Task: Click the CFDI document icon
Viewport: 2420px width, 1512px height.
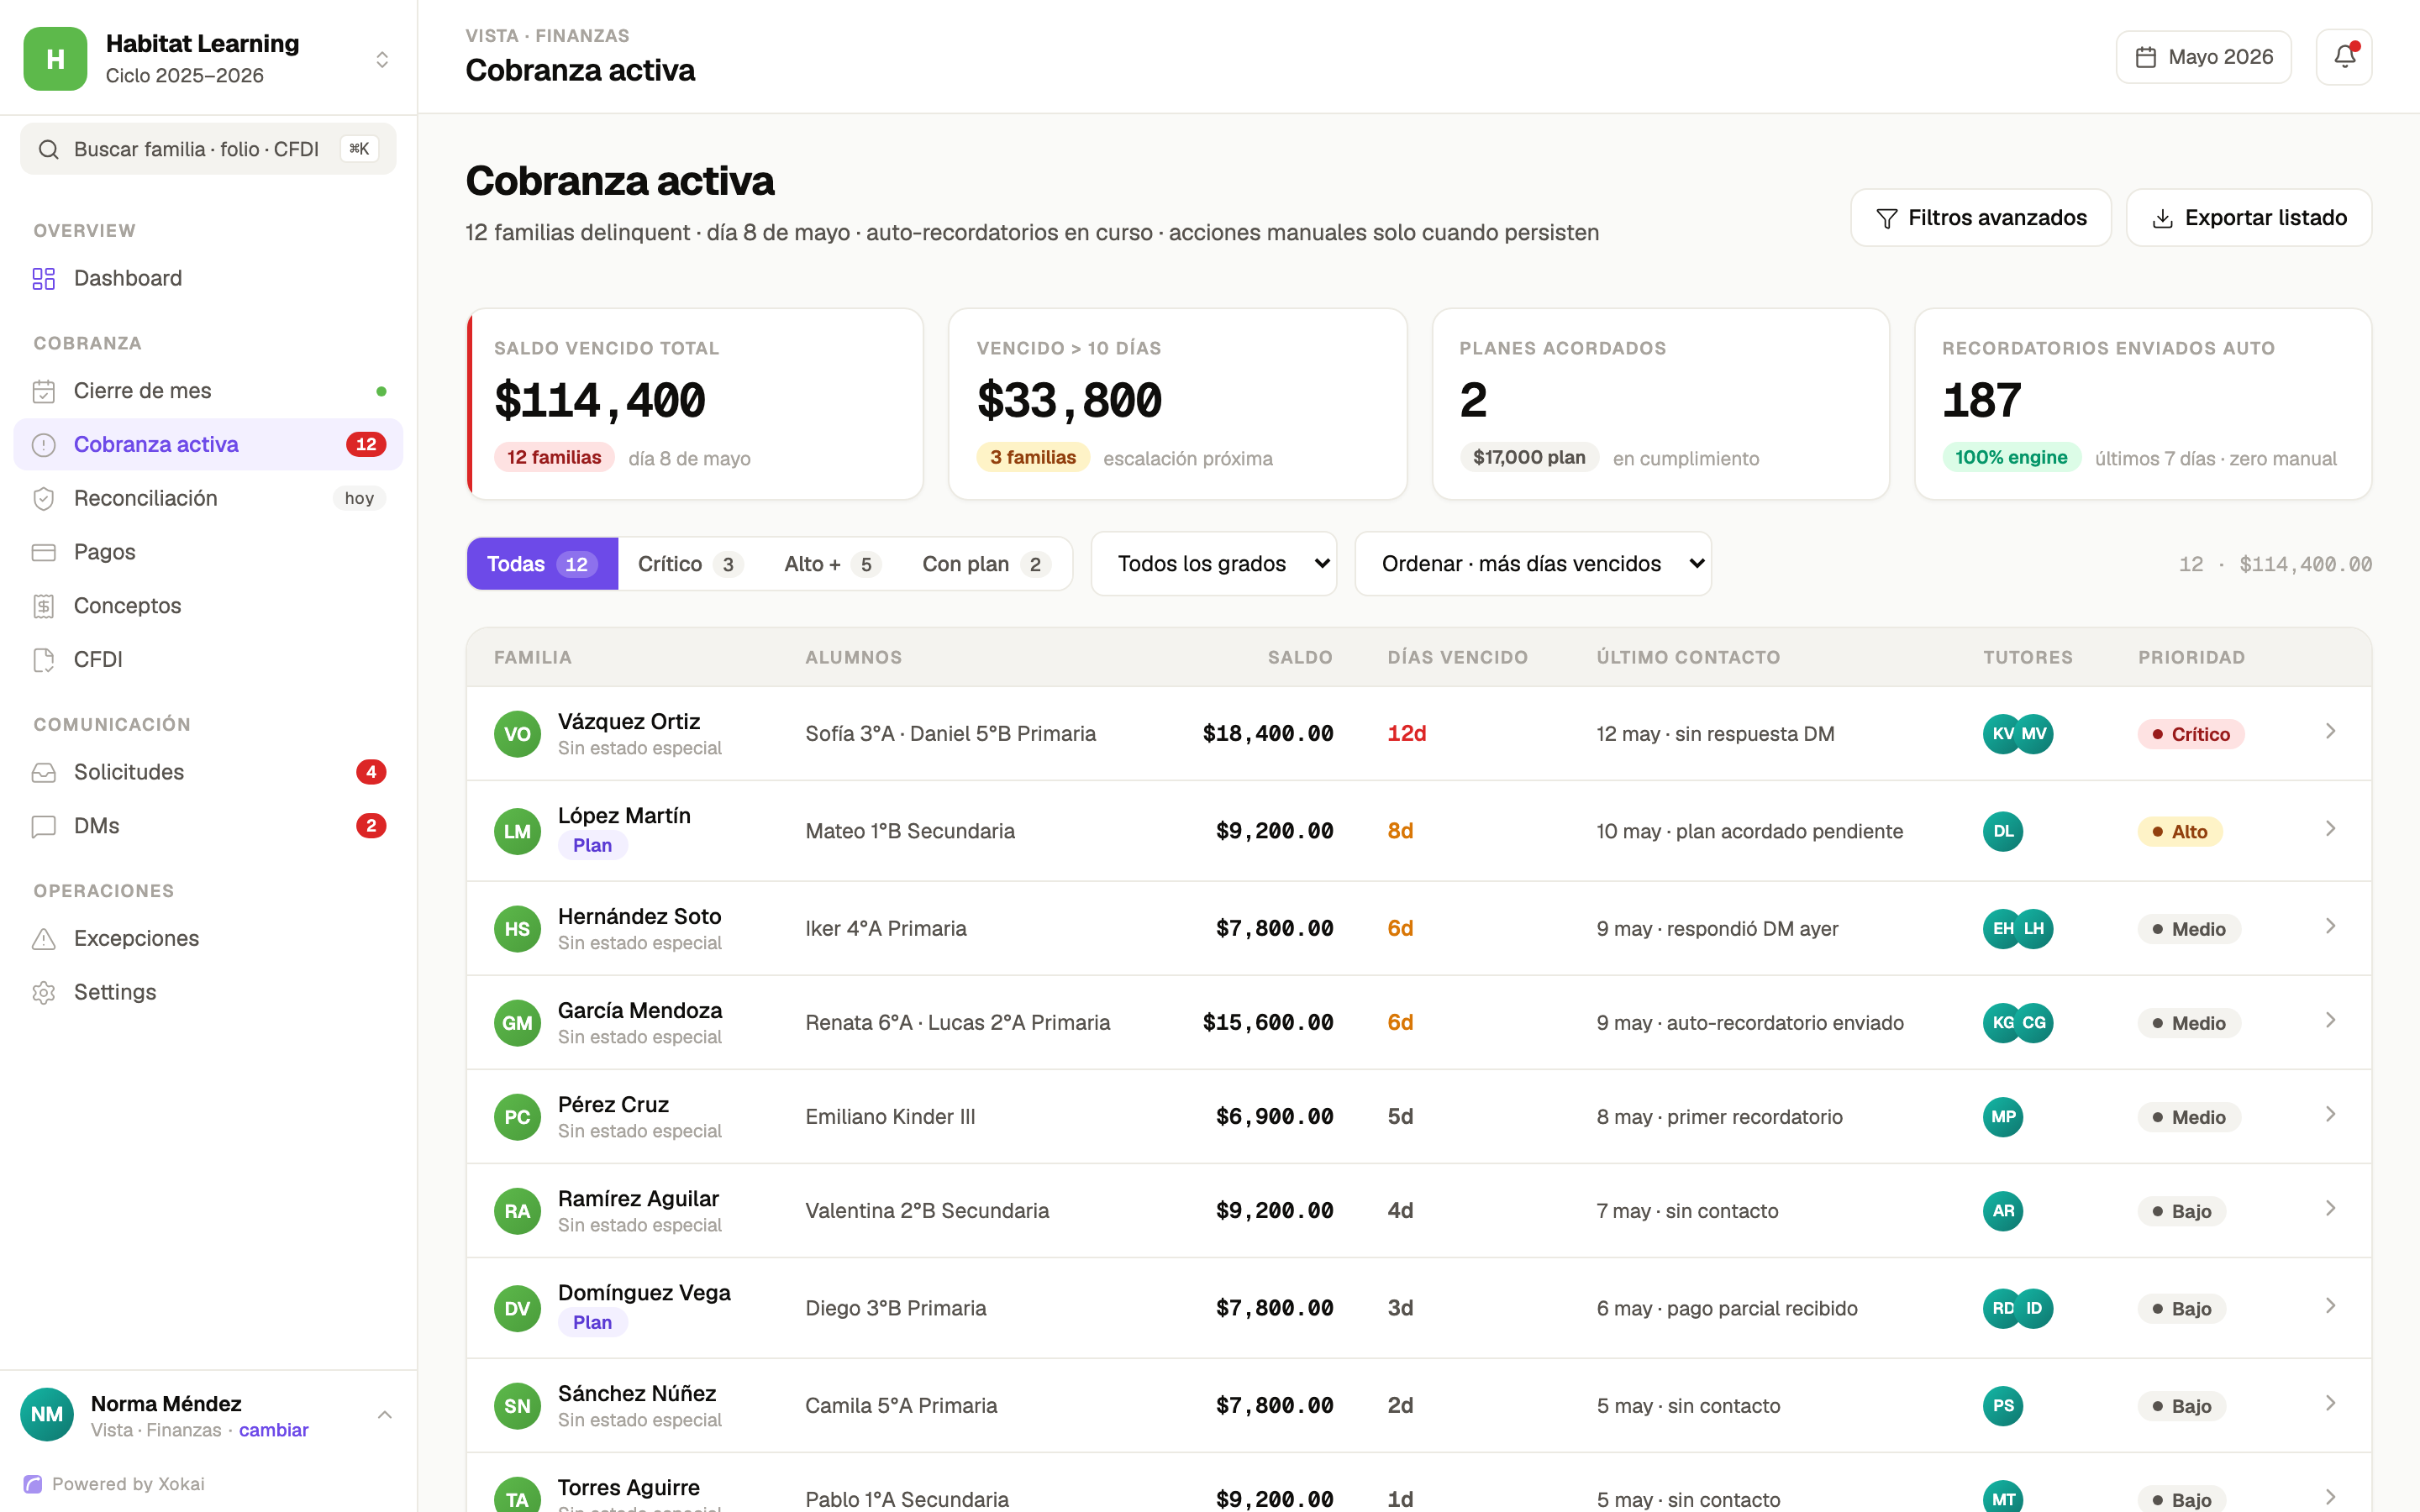Action: pyautogui.click(x=44, y=659)
